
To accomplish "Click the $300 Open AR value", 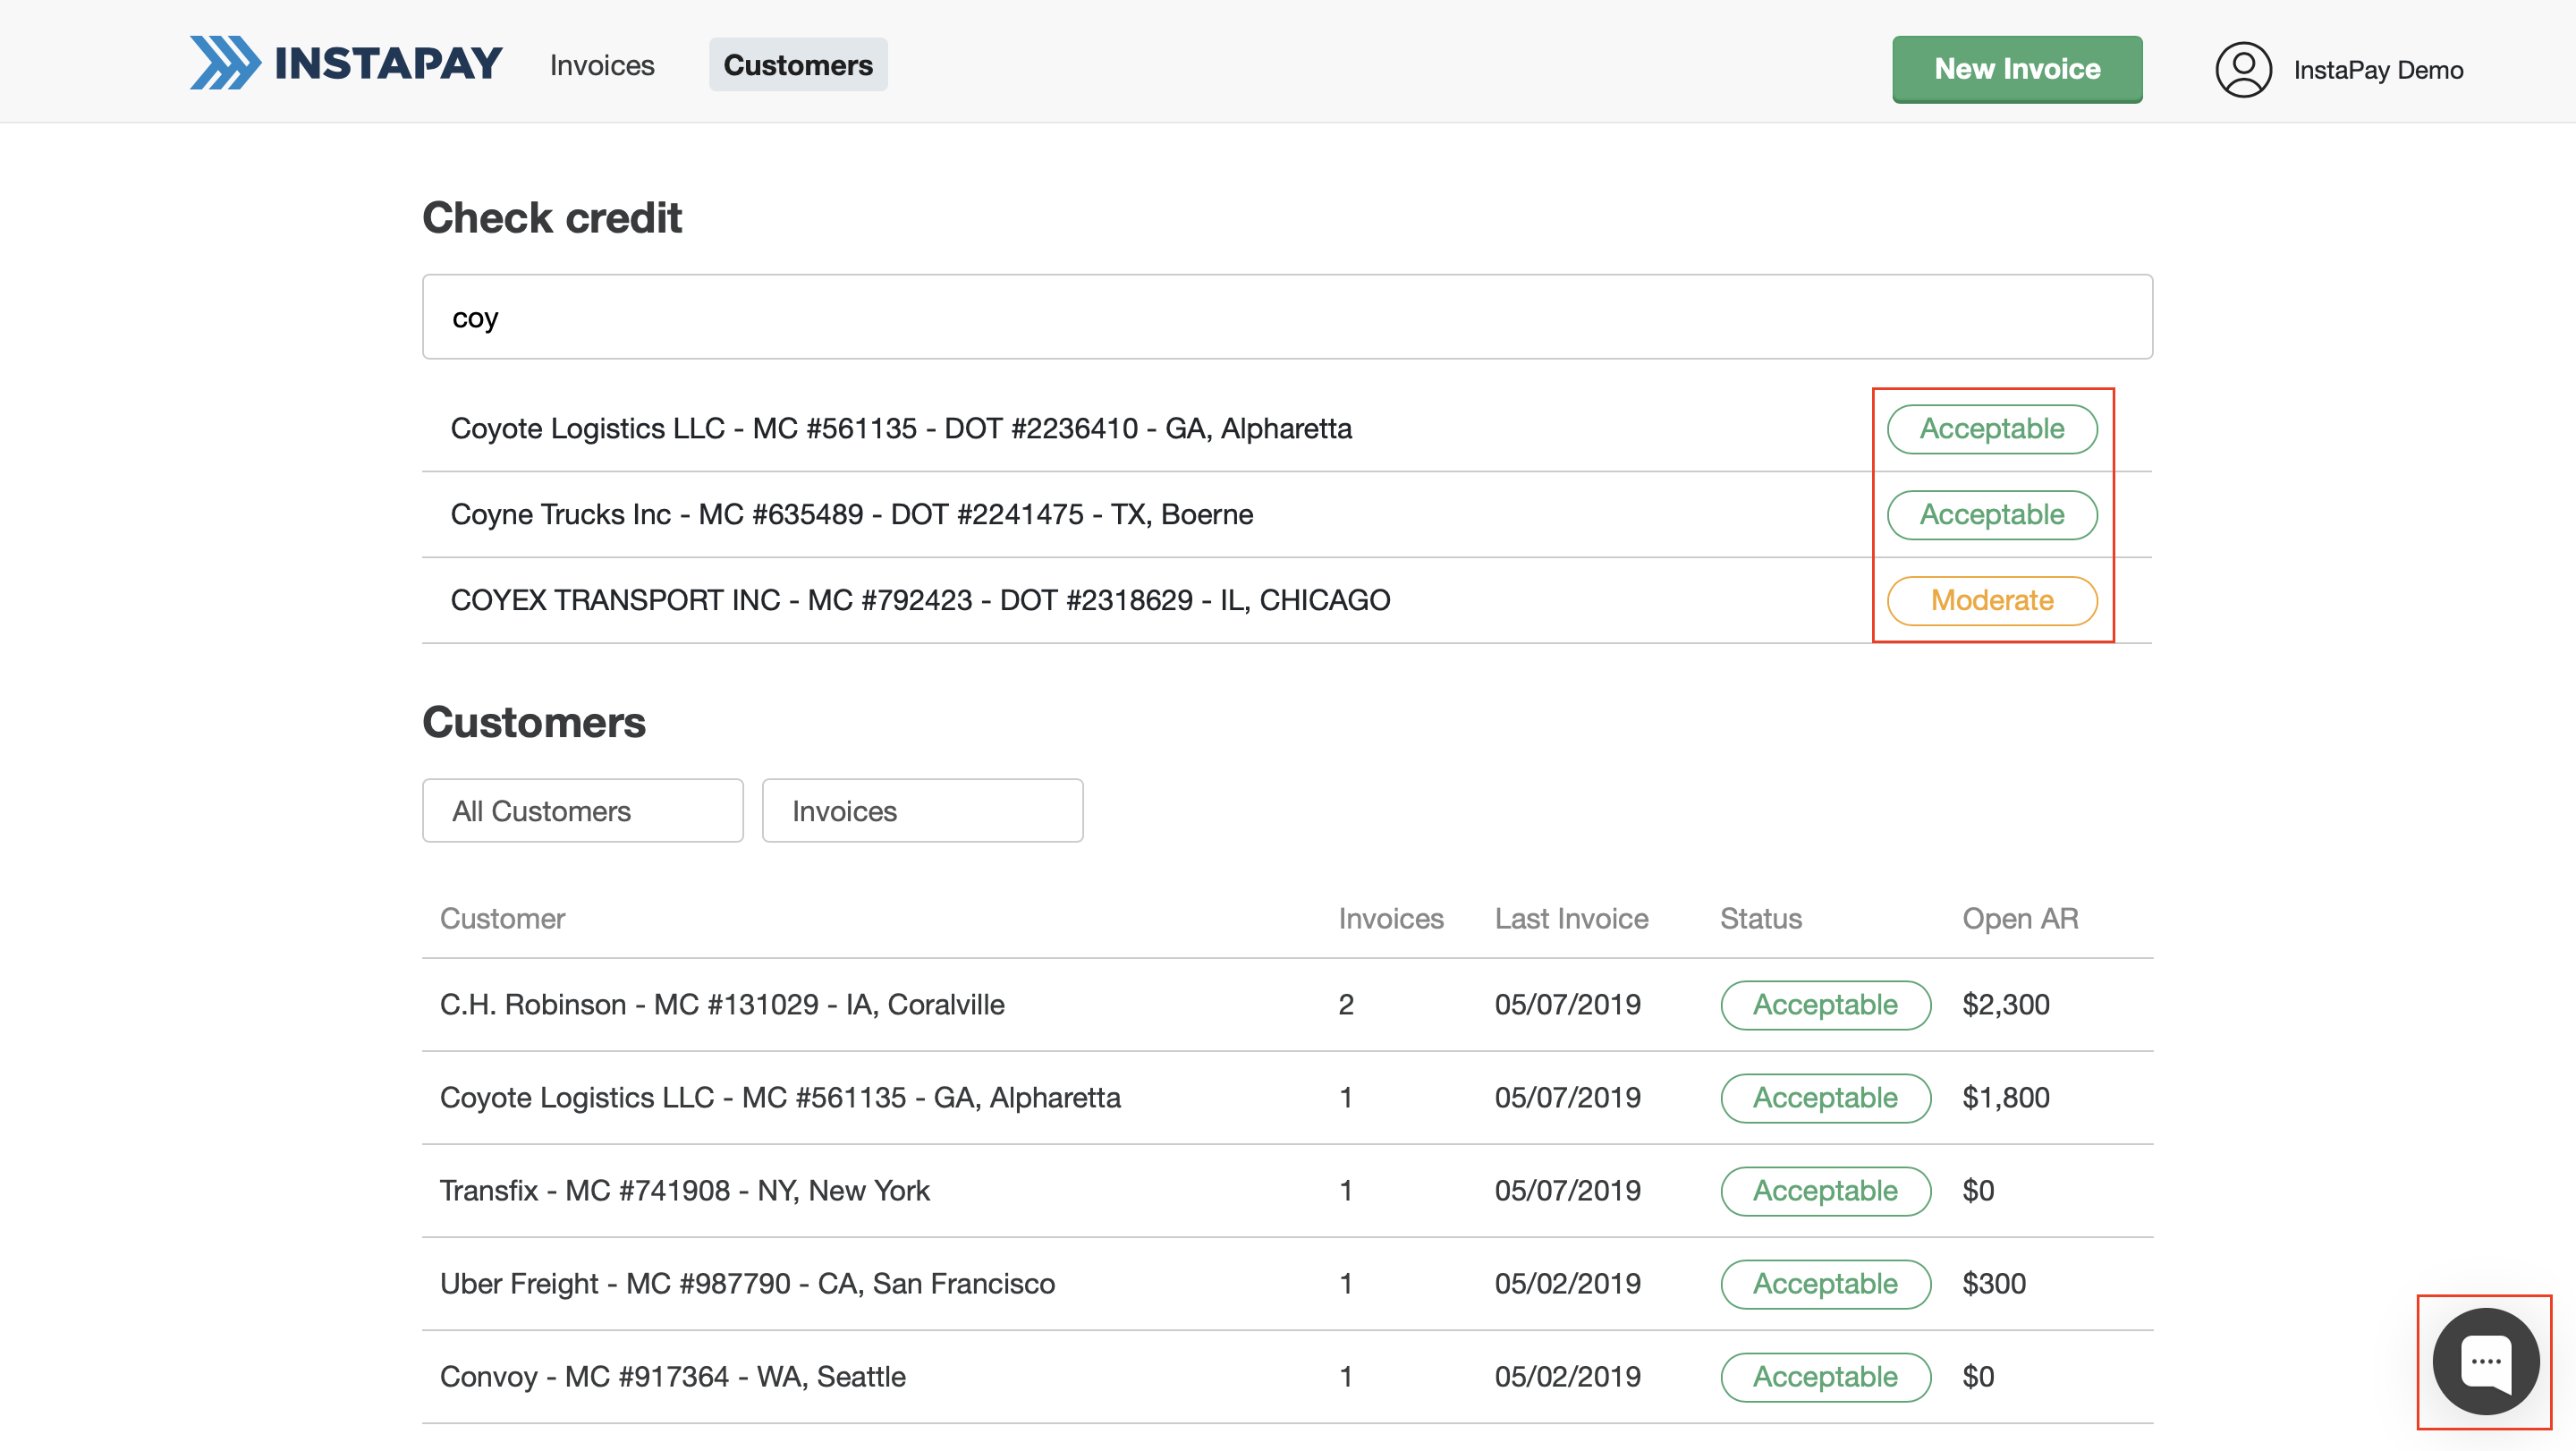I will coord(1993,1284).
